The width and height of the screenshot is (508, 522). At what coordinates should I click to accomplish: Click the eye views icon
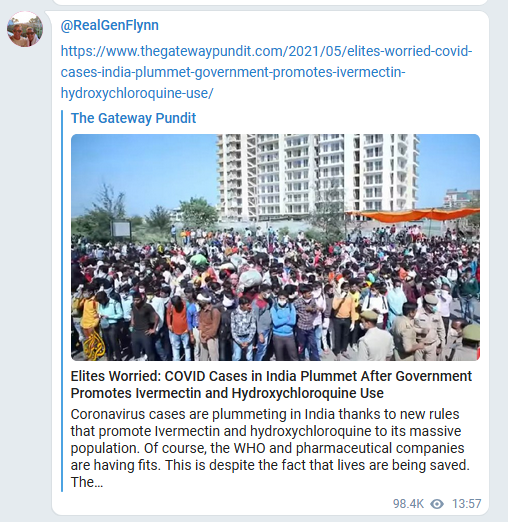coord(437,504)
